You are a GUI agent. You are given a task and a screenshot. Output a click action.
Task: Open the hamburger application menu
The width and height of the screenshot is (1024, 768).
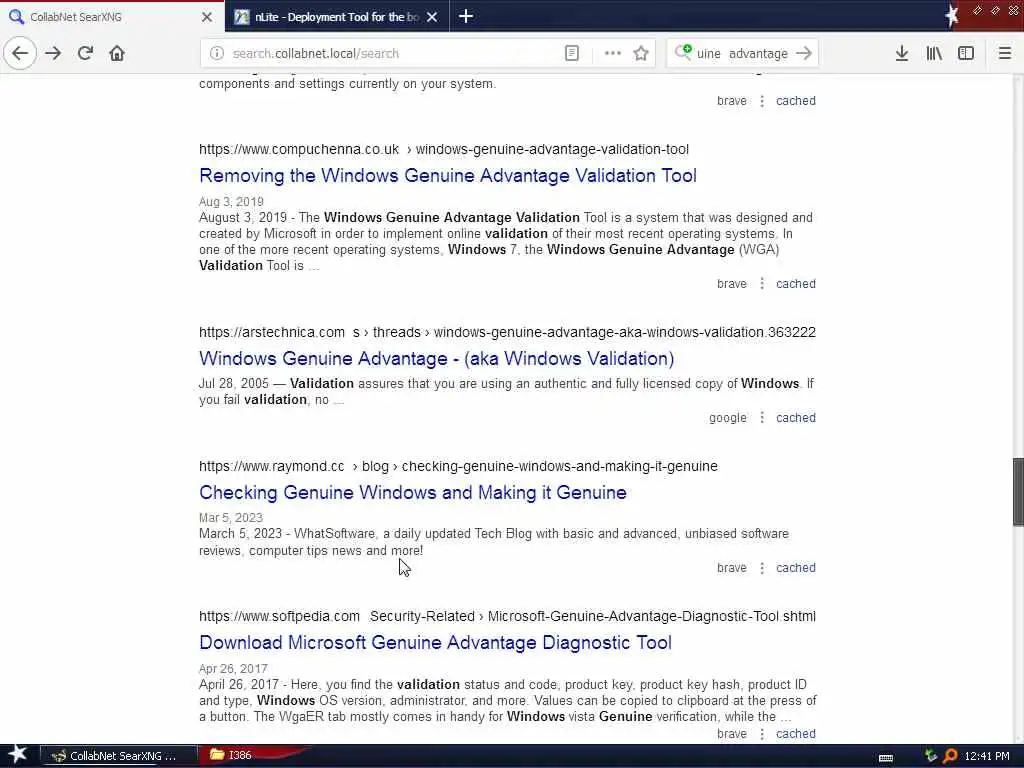1004,54
